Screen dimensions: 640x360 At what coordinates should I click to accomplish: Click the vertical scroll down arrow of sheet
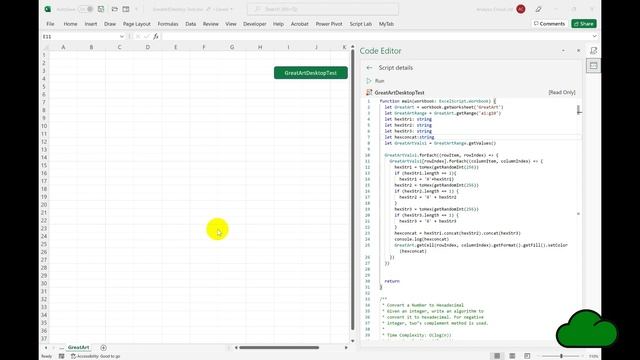(353, 340)
